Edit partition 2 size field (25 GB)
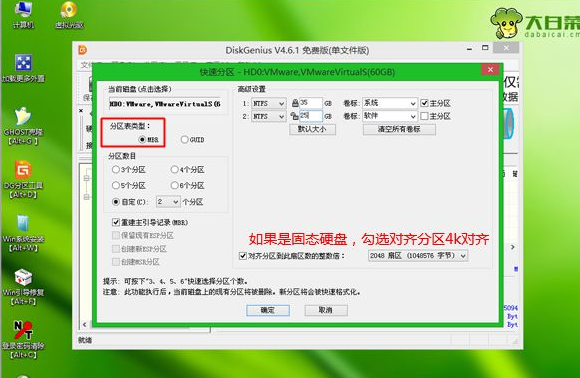Viewport: 580px width, 378px height. click(310, 116)
